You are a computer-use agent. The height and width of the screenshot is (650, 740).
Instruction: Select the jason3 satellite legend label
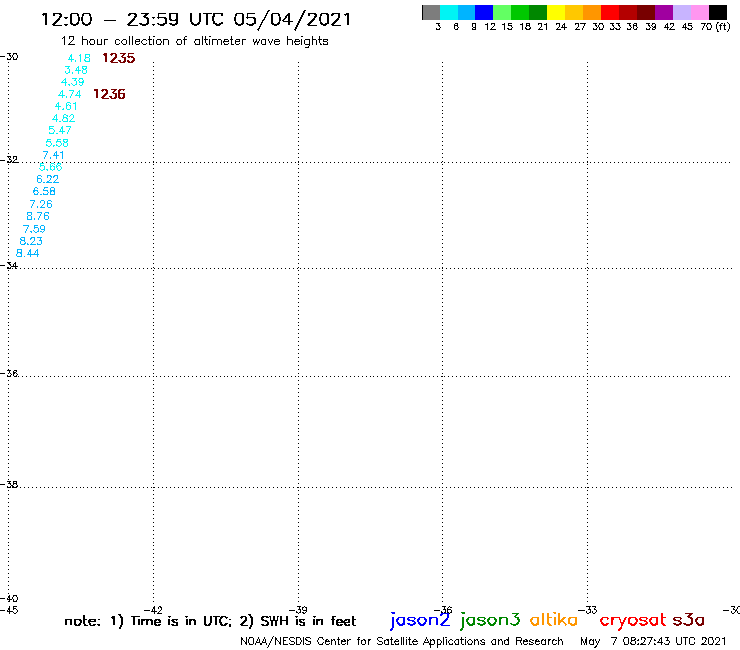490,620
